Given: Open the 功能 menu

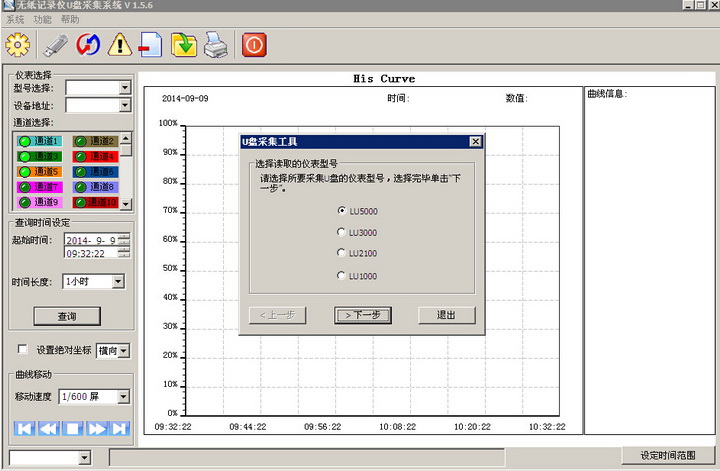Looking at the screenshot, I should coord(42,19).
